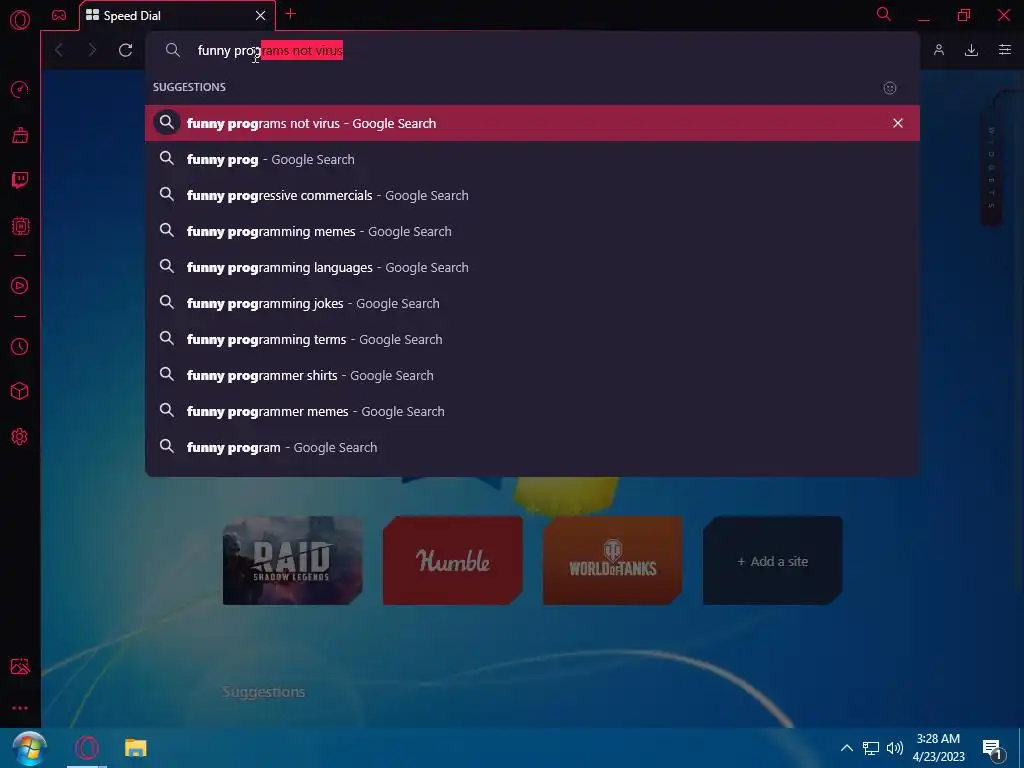The height and width of the screenshot is (768, 1024).
Task: Open the Humble speed dial tile
Action: [453, 561]
